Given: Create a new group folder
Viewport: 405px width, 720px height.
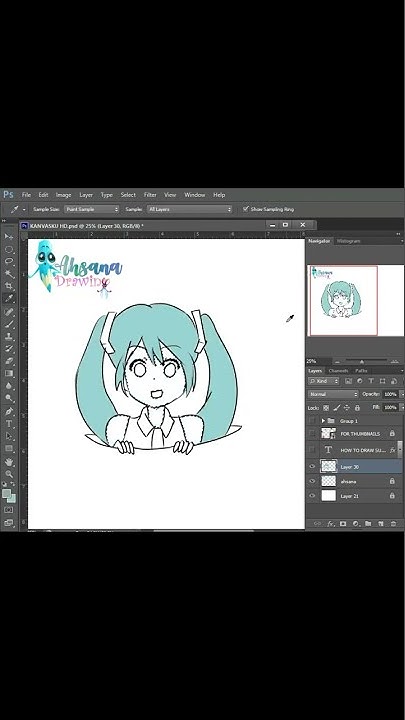Looking at the screenshot, I should pyautogui.click(x=368, y=523).
